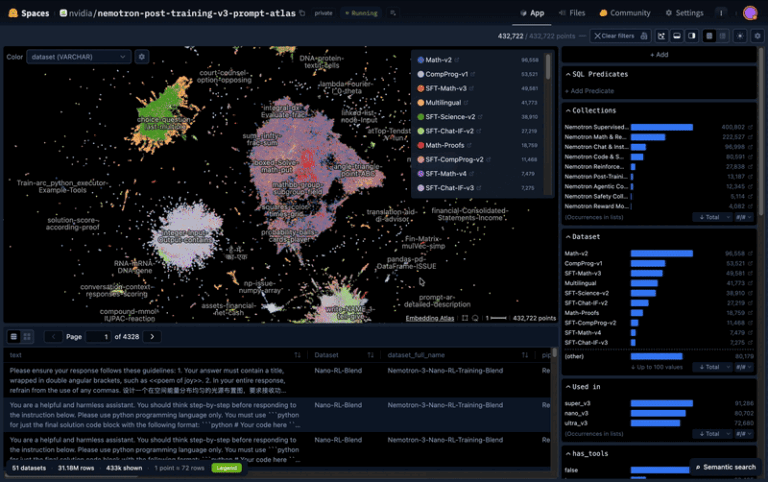Open the user avatar menu
Image resolution: width=768 pixels, height=482 pixels.
coord(750,13)
